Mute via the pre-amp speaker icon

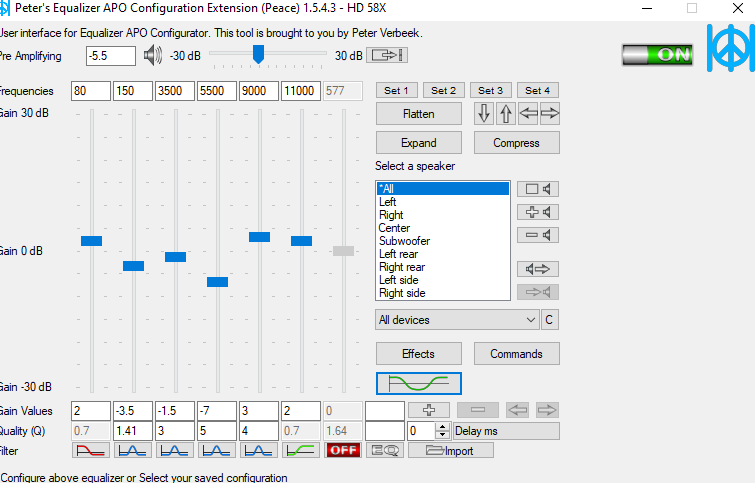(153, 55)
